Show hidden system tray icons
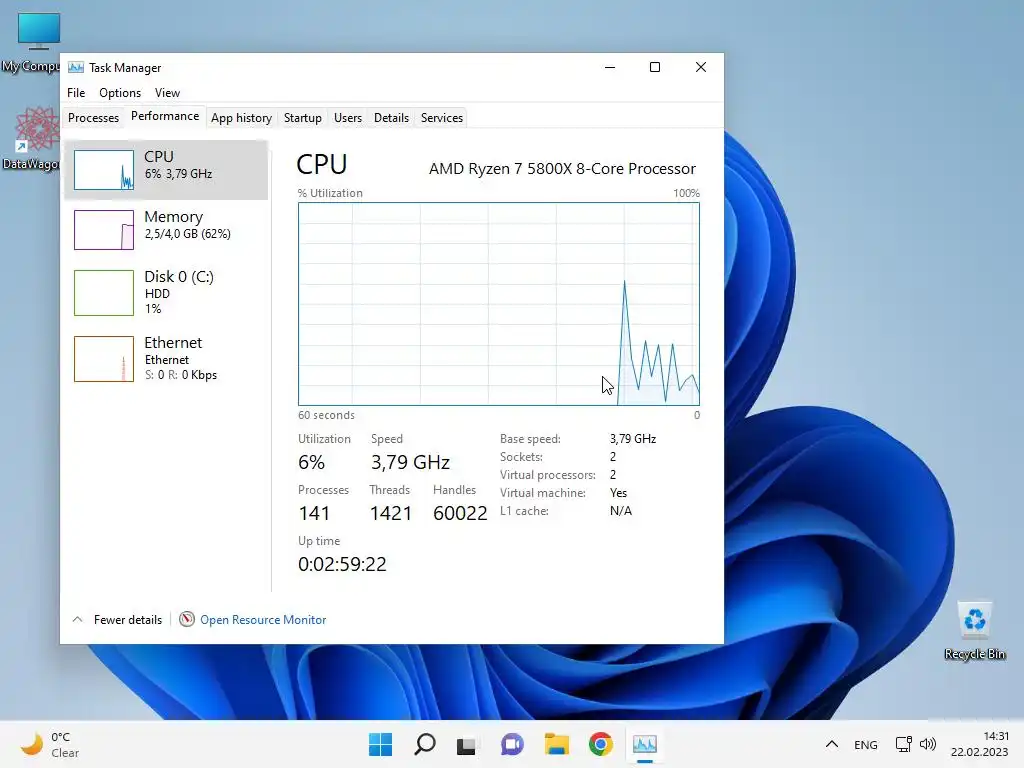This screenshot has height=768, width=1024. [x=831, y=744]
